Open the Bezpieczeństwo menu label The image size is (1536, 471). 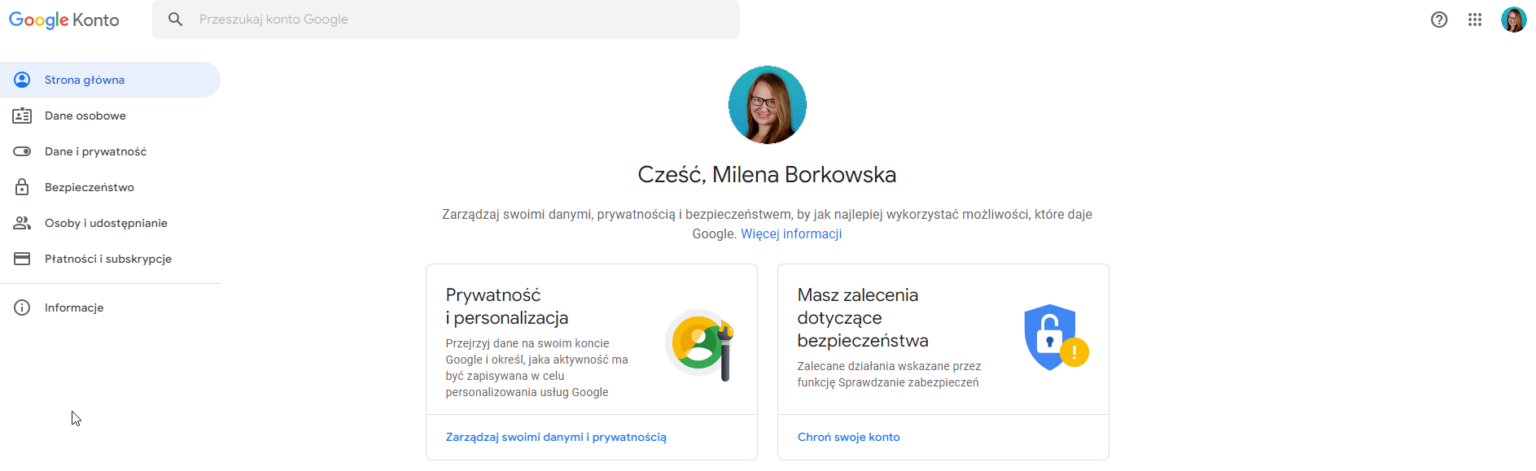click(89, 187)
